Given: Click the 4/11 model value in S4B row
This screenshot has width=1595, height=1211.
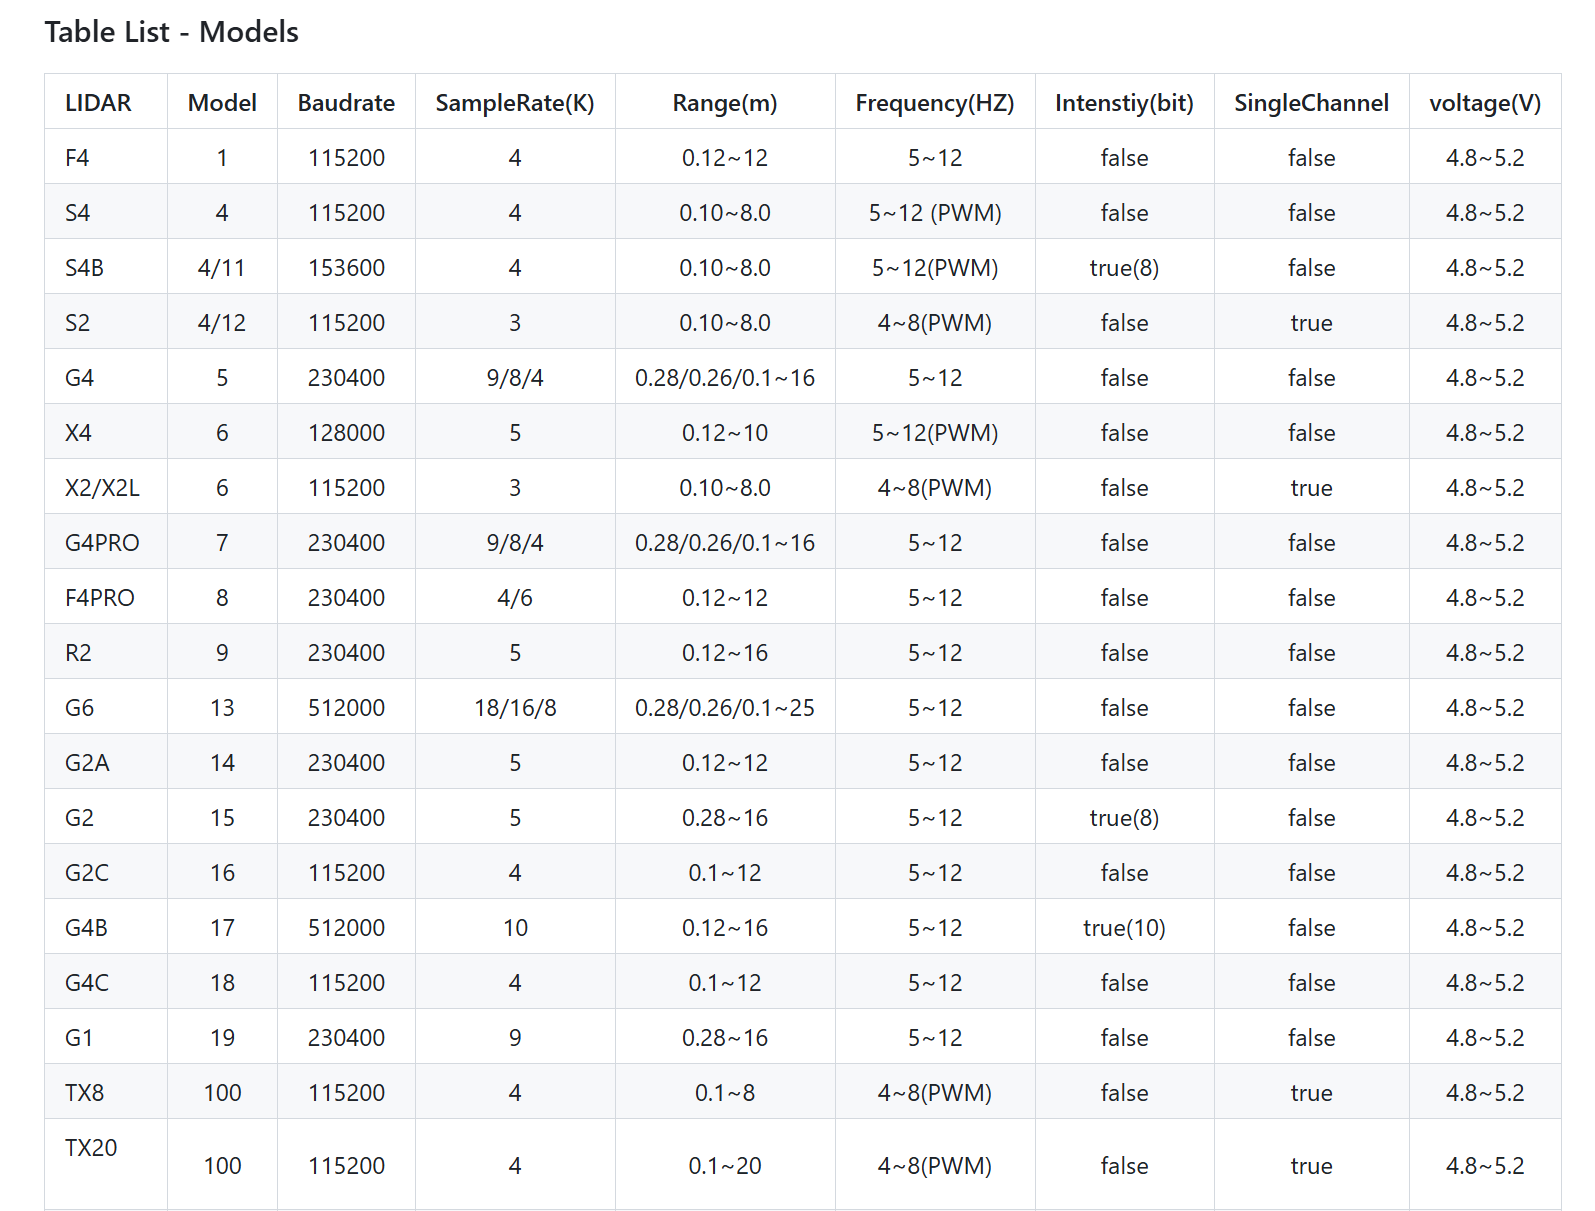Looking at the screenshot, I should pyautogui.click(x=222, y=268).
